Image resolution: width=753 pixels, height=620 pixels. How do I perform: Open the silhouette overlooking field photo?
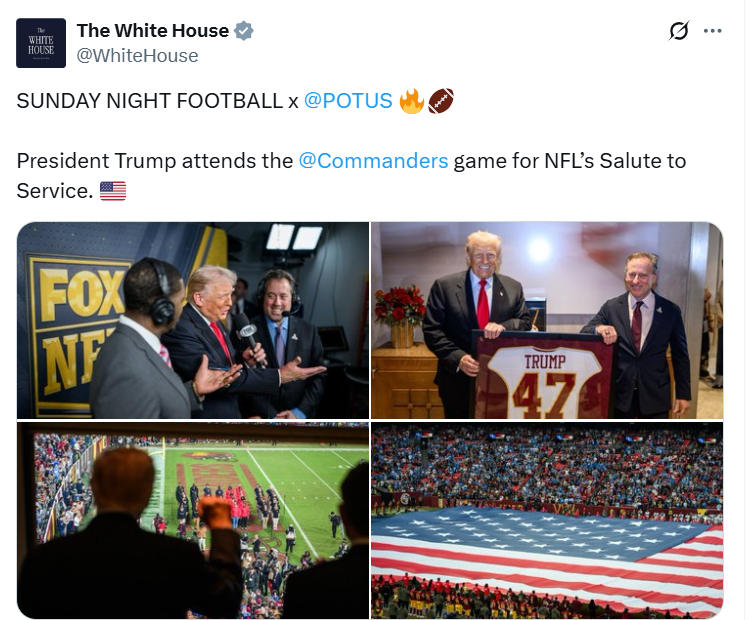click(x=193, y=521)
